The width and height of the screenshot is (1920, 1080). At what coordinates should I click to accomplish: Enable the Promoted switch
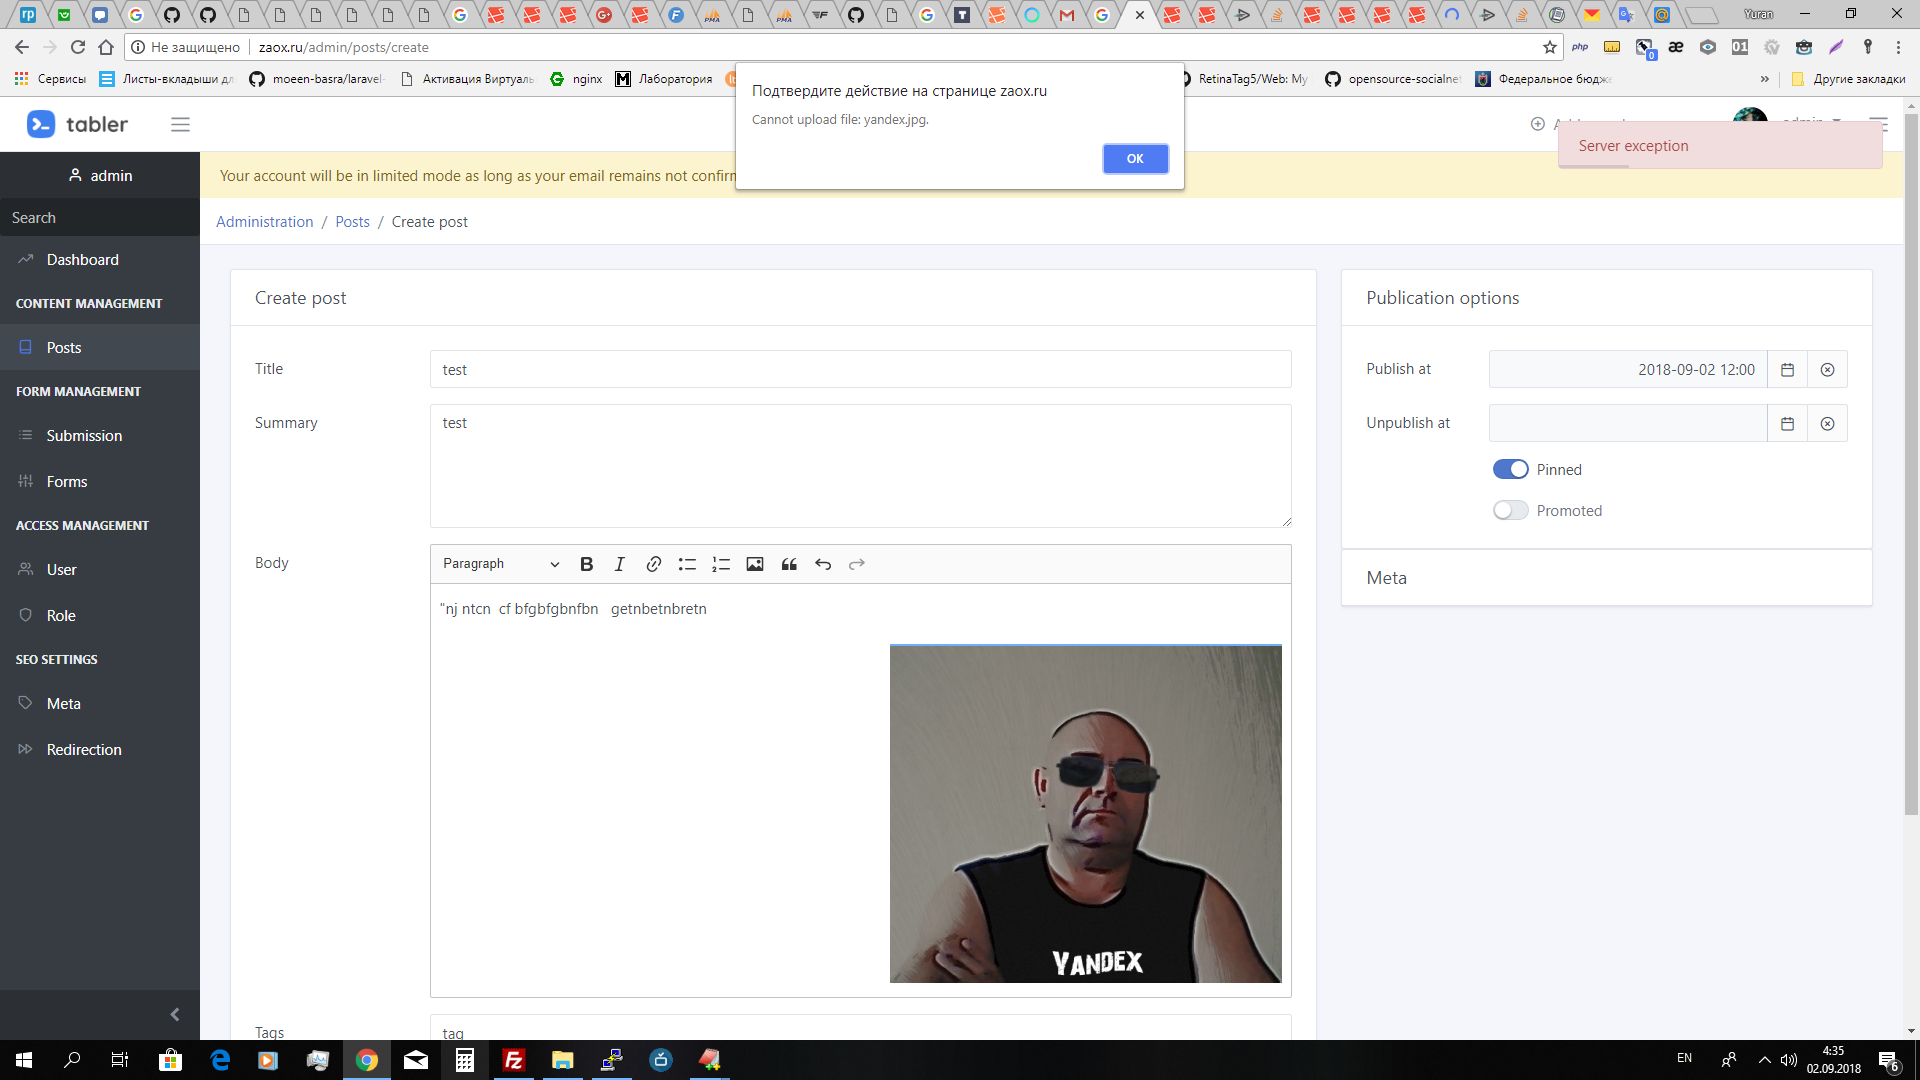click(x=1510, y=511)
